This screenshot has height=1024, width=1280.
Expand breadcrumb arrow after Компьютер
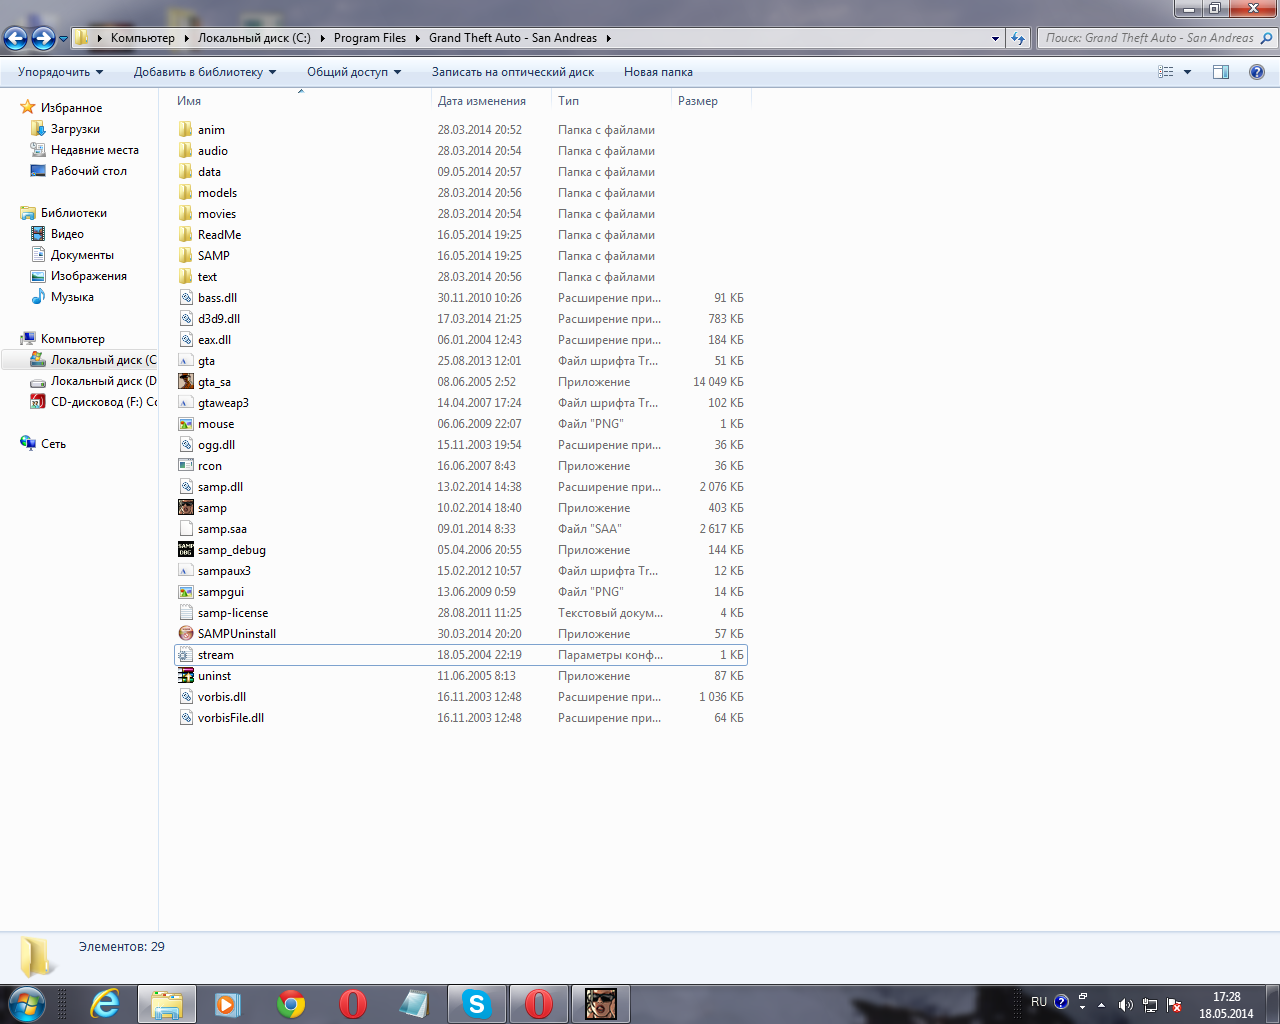point(186,38)
